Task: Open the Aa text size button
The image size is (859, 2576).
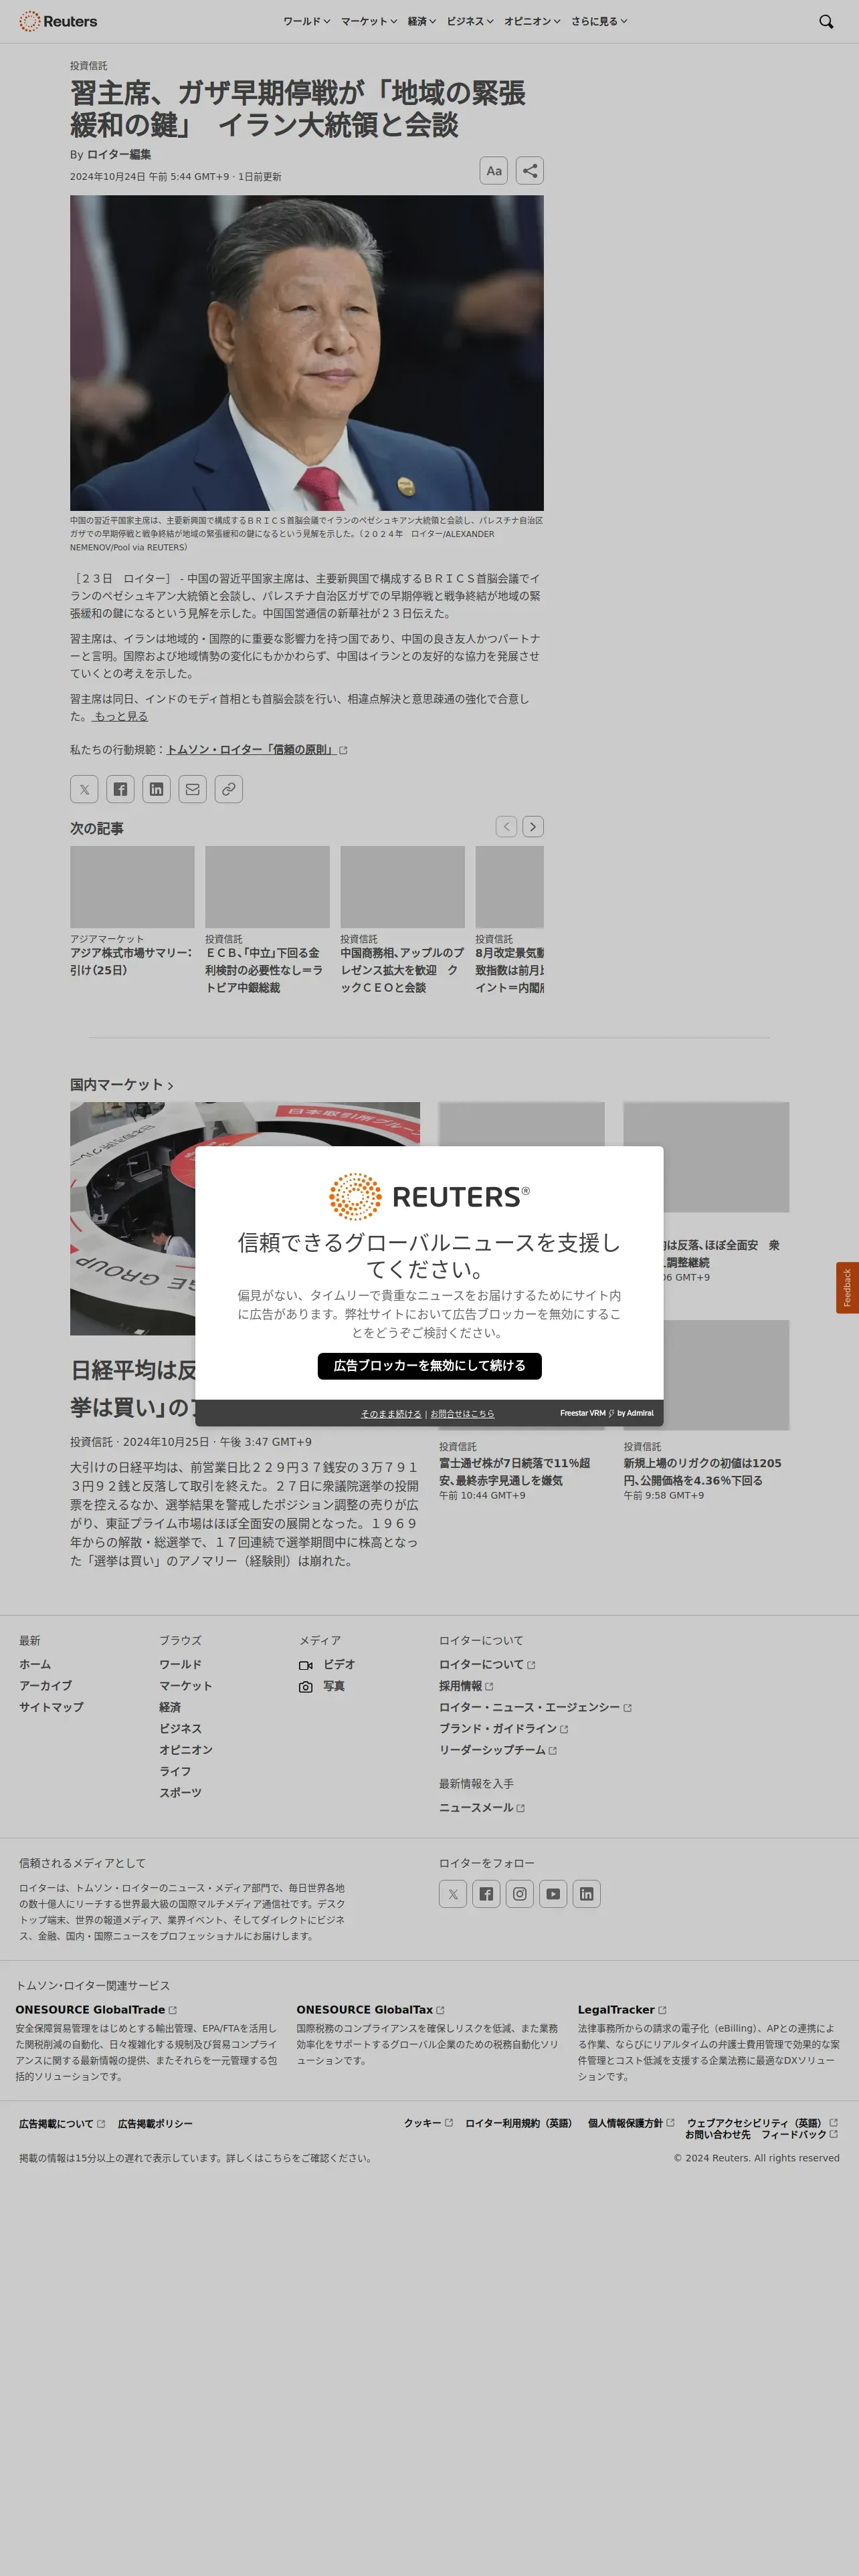Action: click(x=494, y=171)
